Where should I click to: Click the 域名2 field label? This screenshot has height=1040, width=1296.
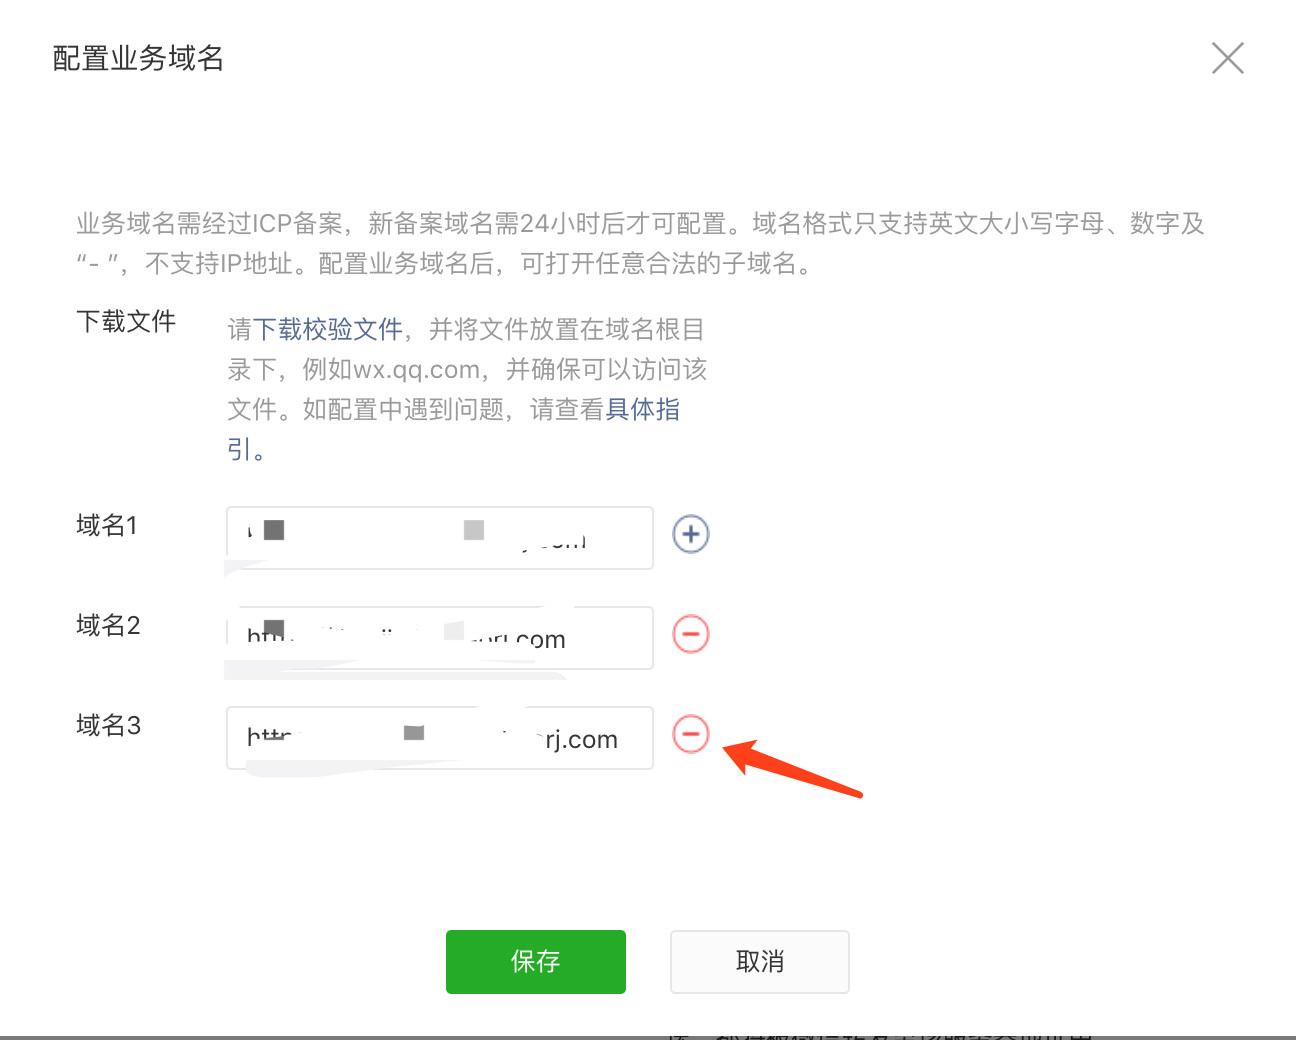[108, 625]
